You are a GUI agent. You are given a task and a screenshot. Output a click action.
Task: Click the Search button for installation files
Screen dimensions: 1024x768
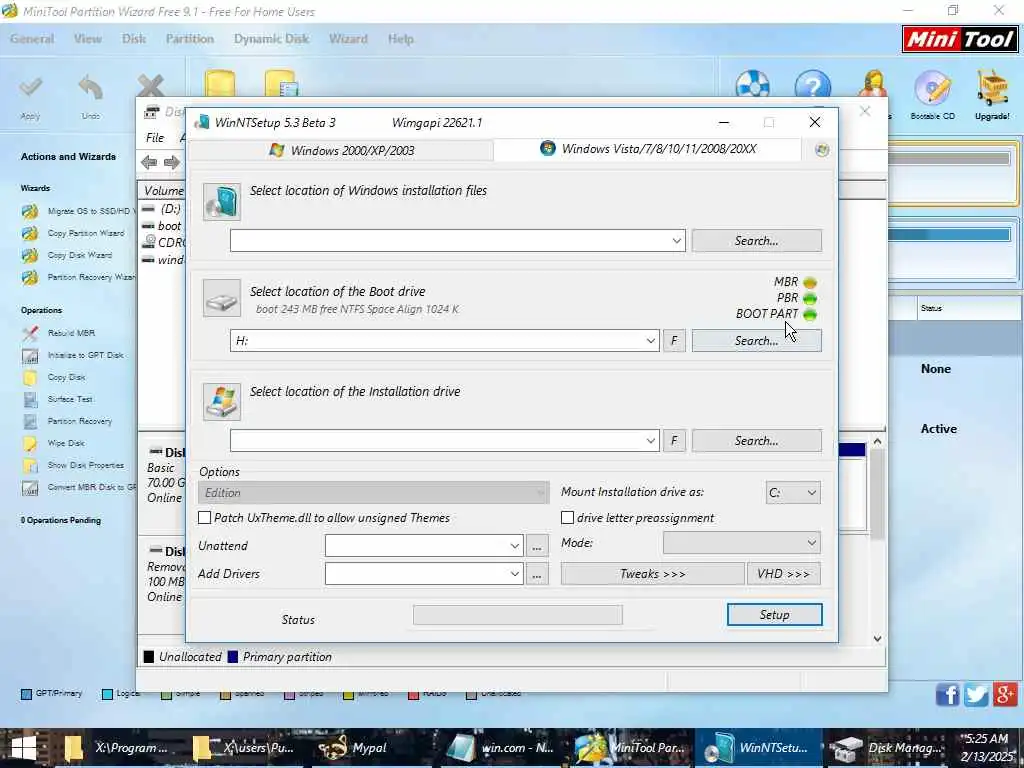pyautogui.click(x=756, y=240)
